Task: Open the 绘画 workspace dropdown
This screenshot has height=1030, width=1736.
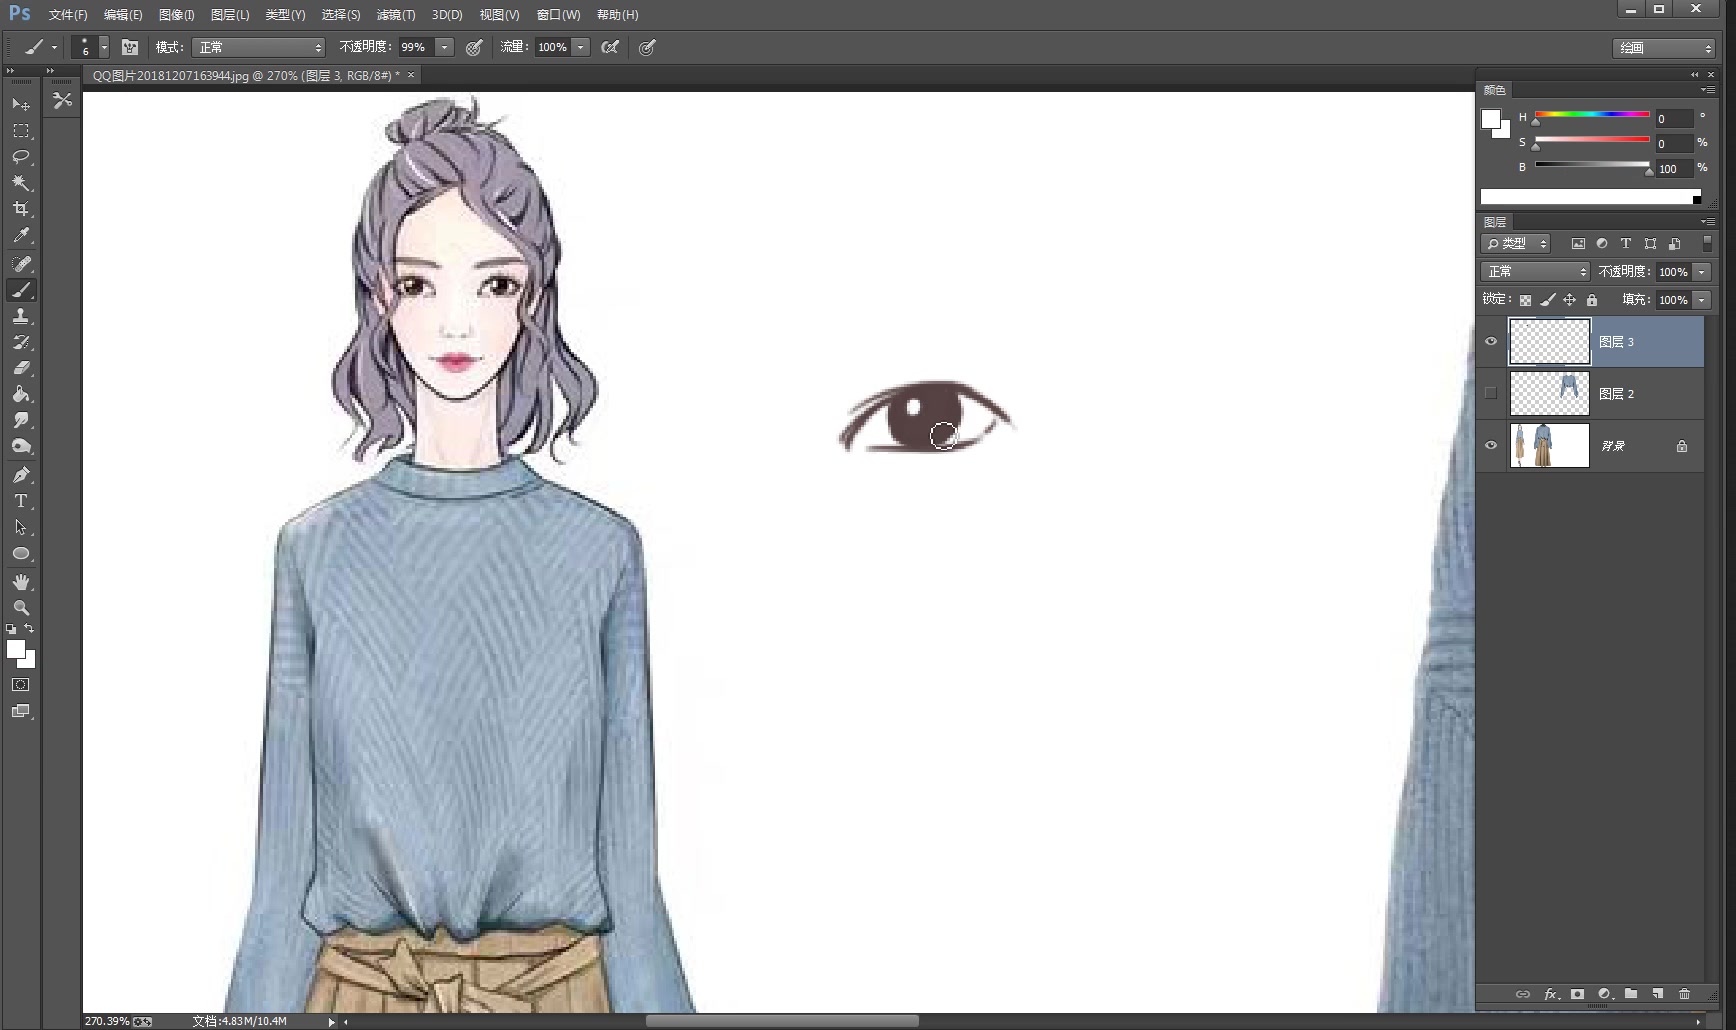Action: 1664,48
